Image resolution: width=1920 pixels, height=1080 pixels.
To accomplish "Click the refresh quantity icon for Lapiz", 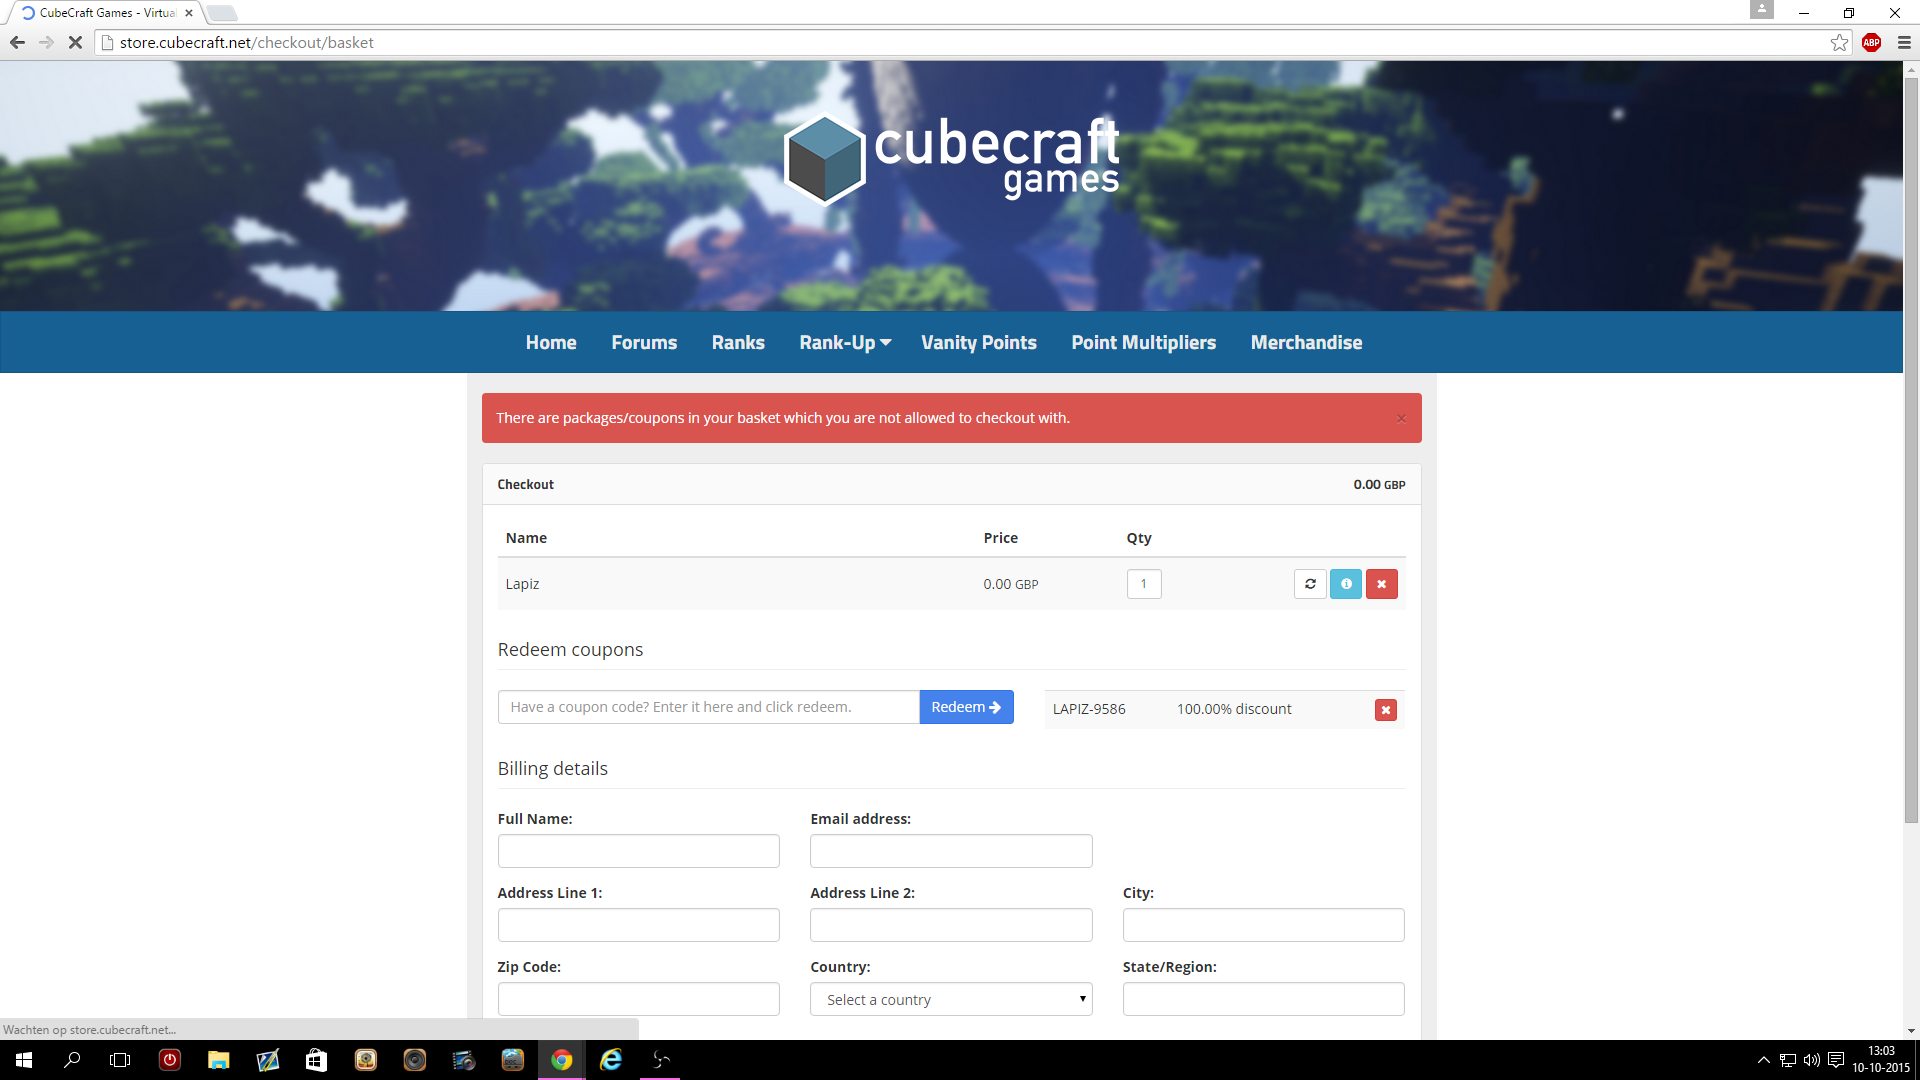I will [x=1310, y=584].
